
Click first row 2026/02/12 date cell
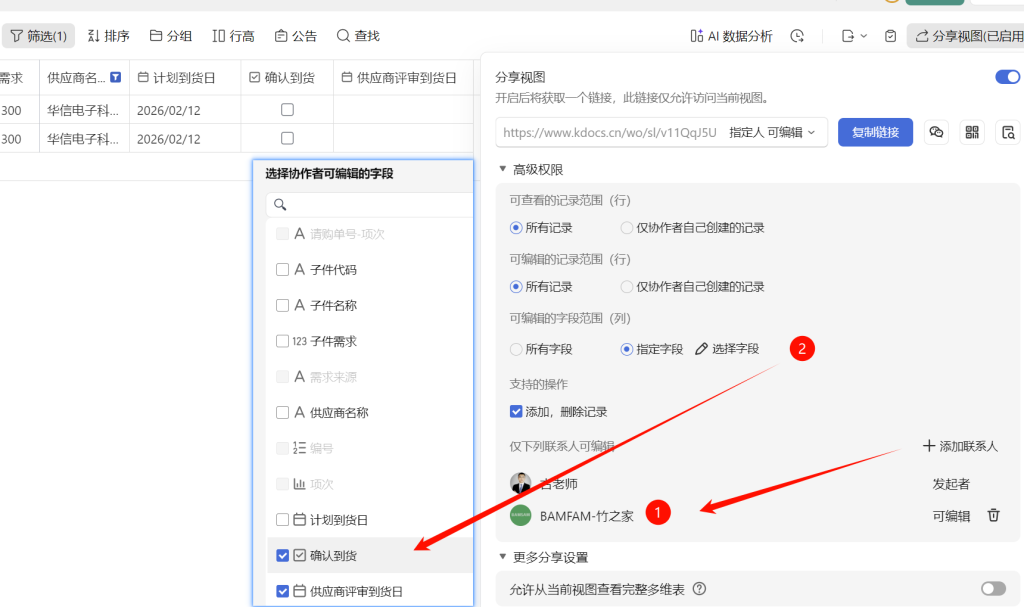point(185,110)
